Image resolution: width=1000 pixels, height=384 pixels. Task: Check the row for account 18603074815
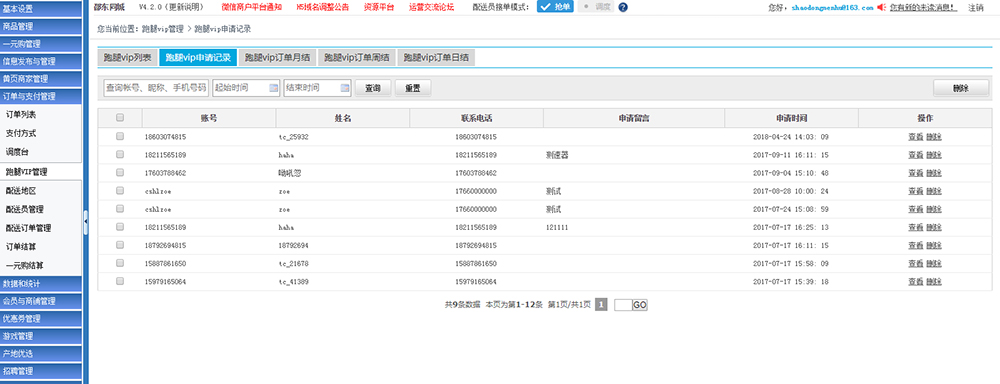120,137
